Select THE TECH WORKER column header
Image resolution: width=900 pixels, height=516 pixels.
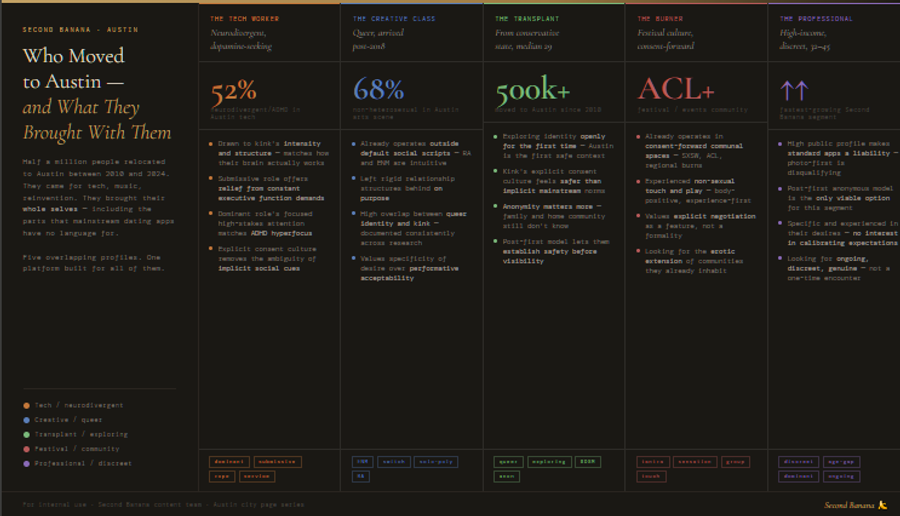pos(245,19)
